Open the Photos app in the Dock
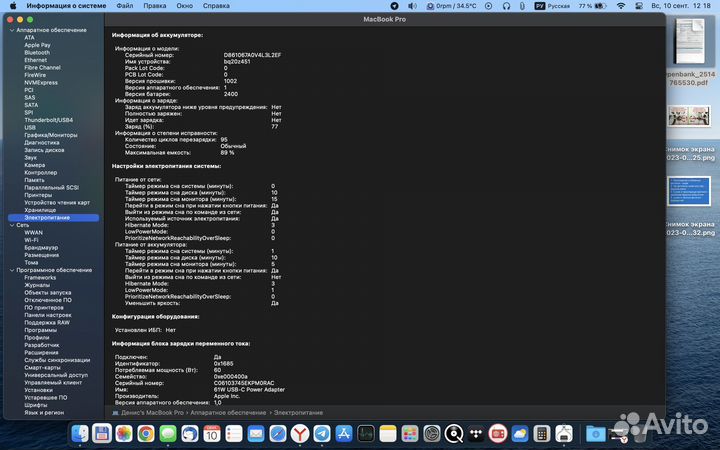Screen dimensions: 720x450 124,433
